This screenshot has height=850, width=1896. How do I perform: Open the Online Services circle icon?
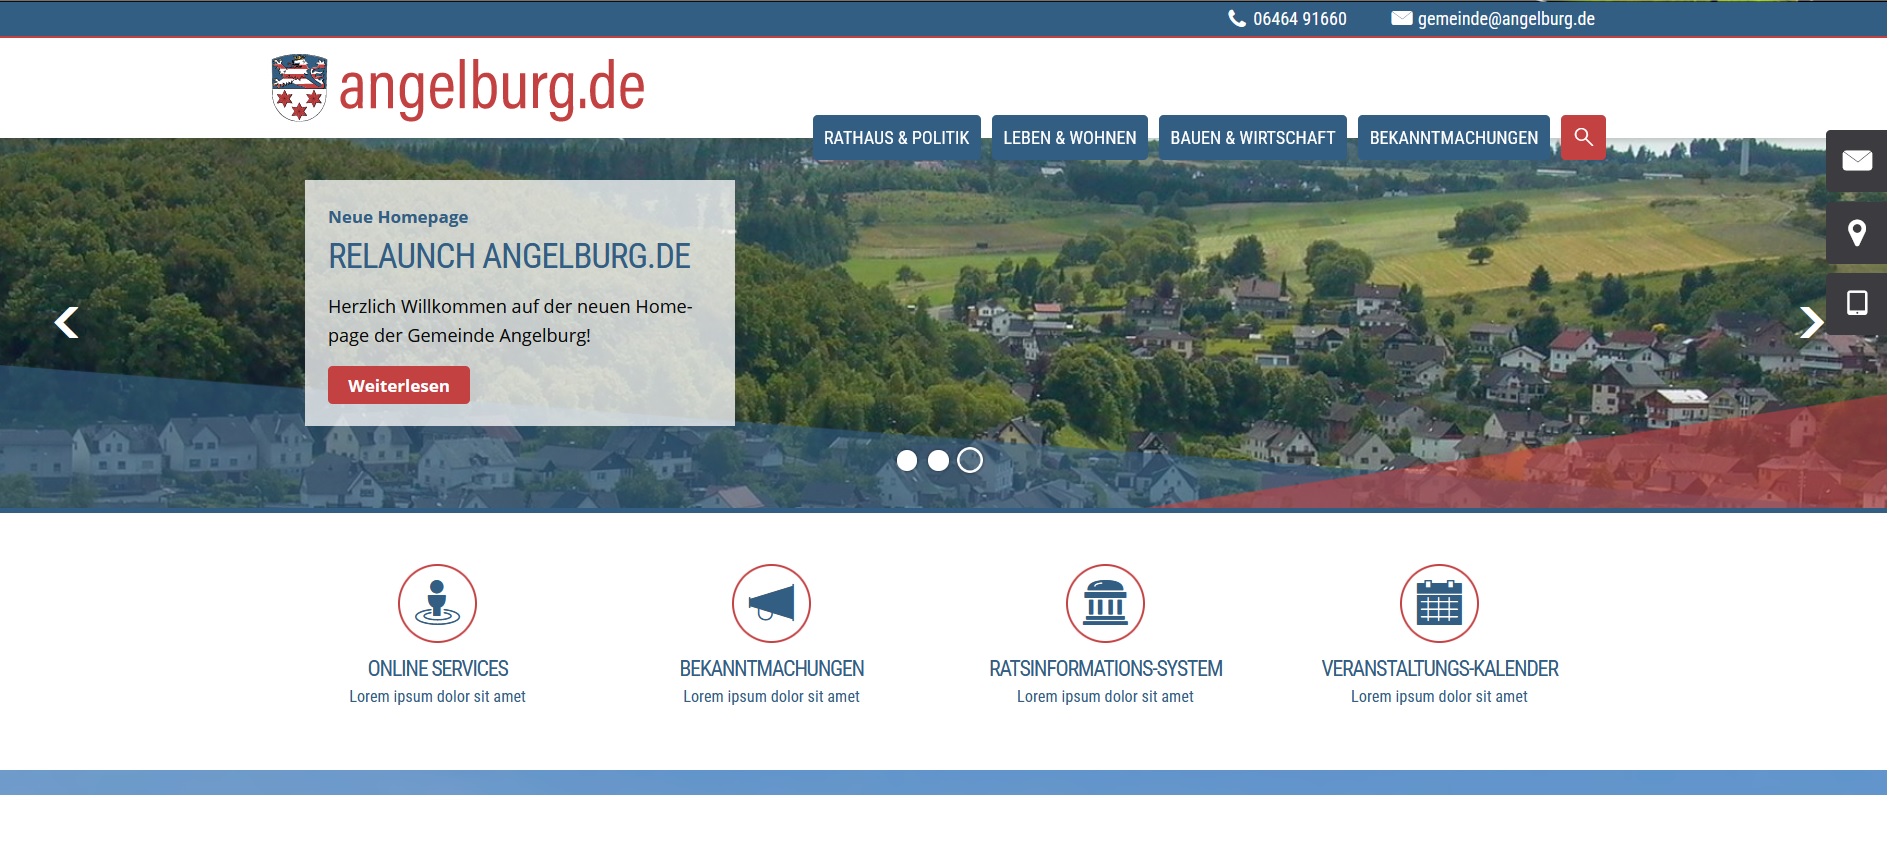click(437, 603)
